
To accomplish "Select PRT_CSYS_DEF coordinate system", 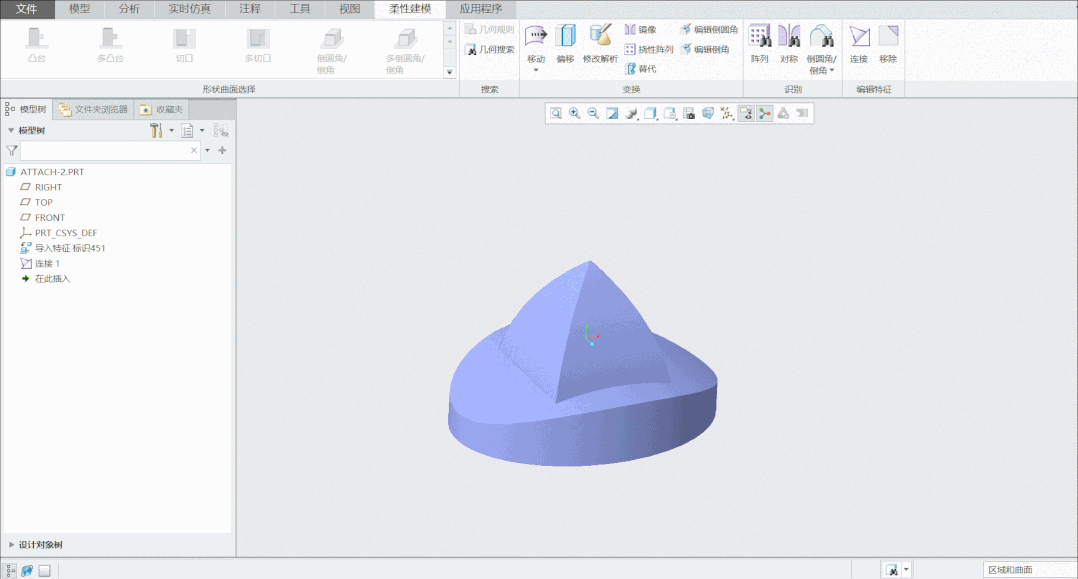I will [x=66, y=233].
